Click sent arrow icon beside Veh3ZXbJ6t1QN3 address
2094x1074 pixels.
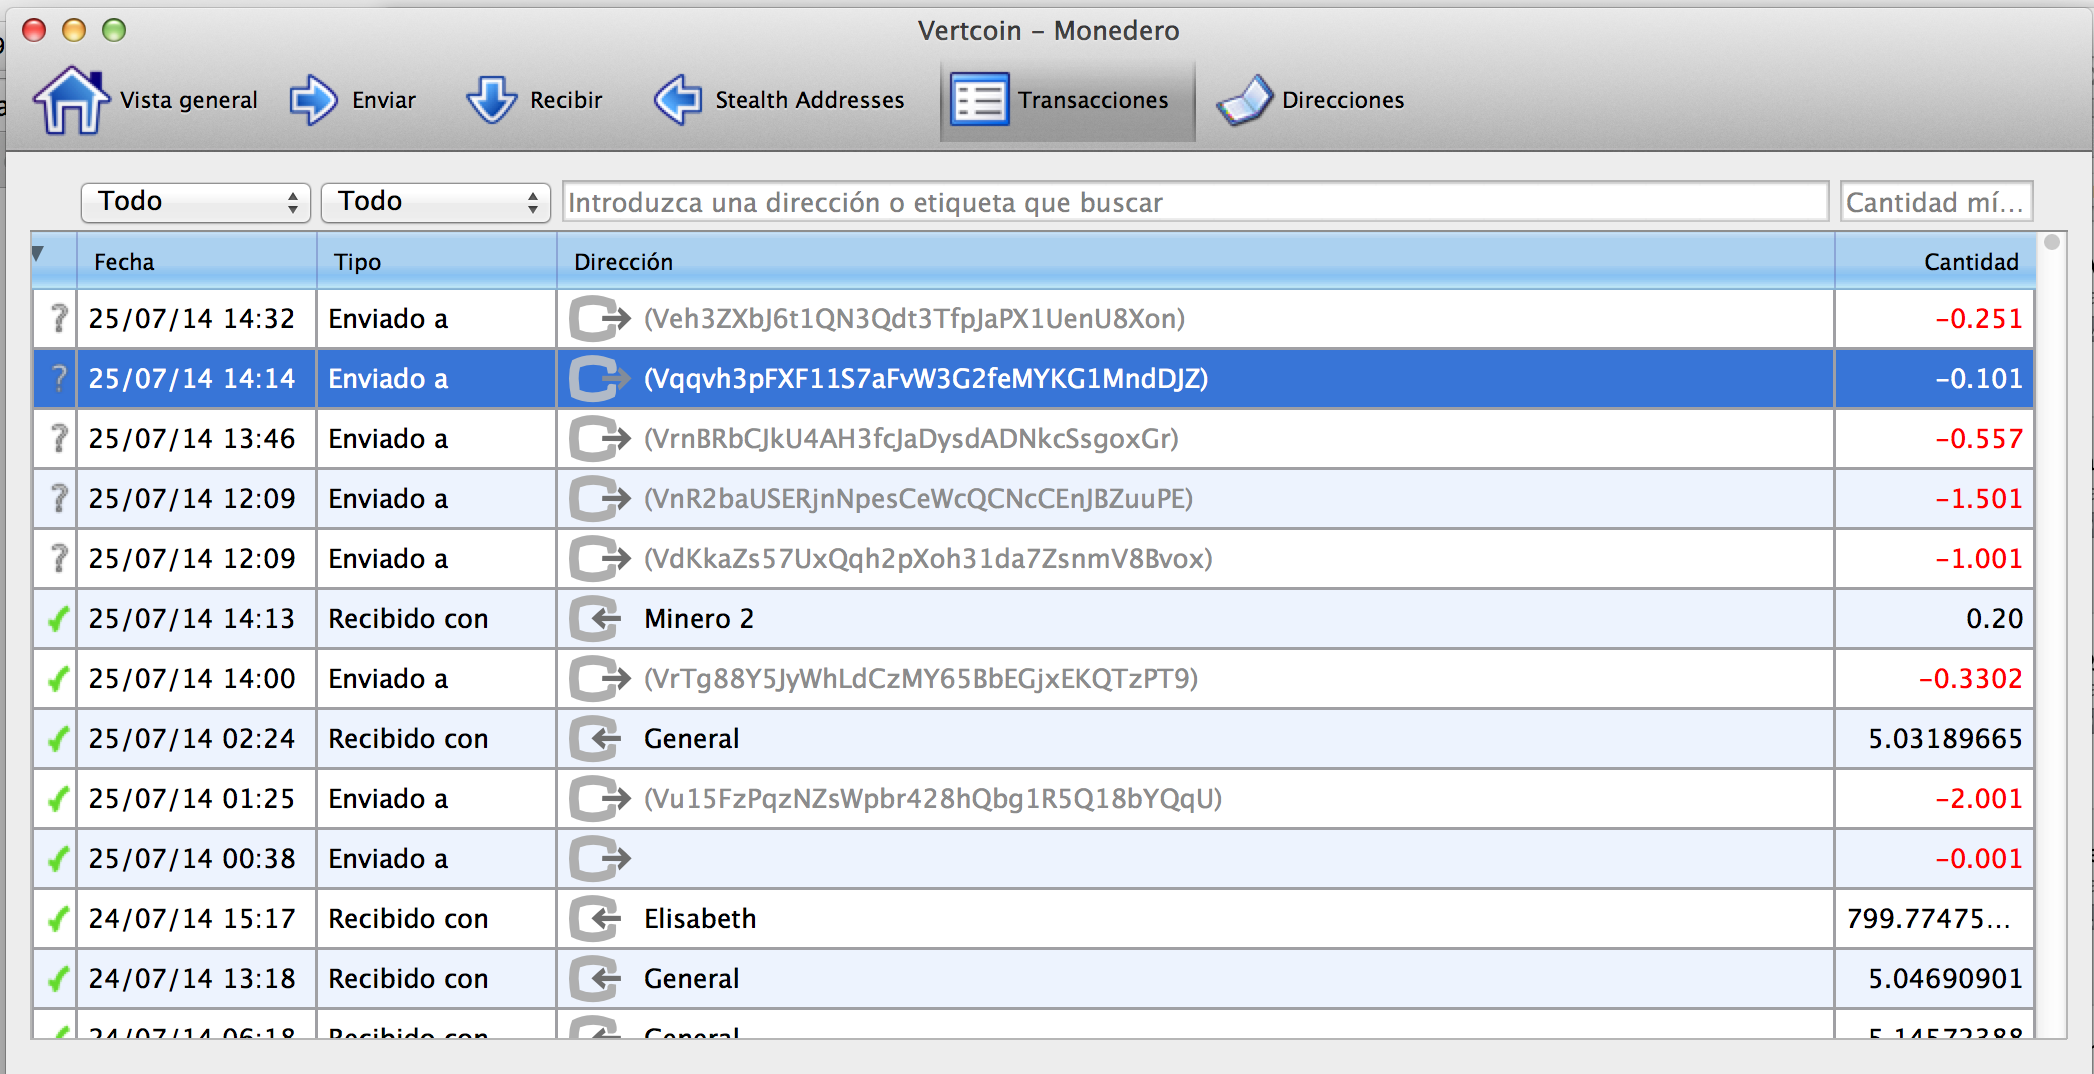[x=599, y=319]
